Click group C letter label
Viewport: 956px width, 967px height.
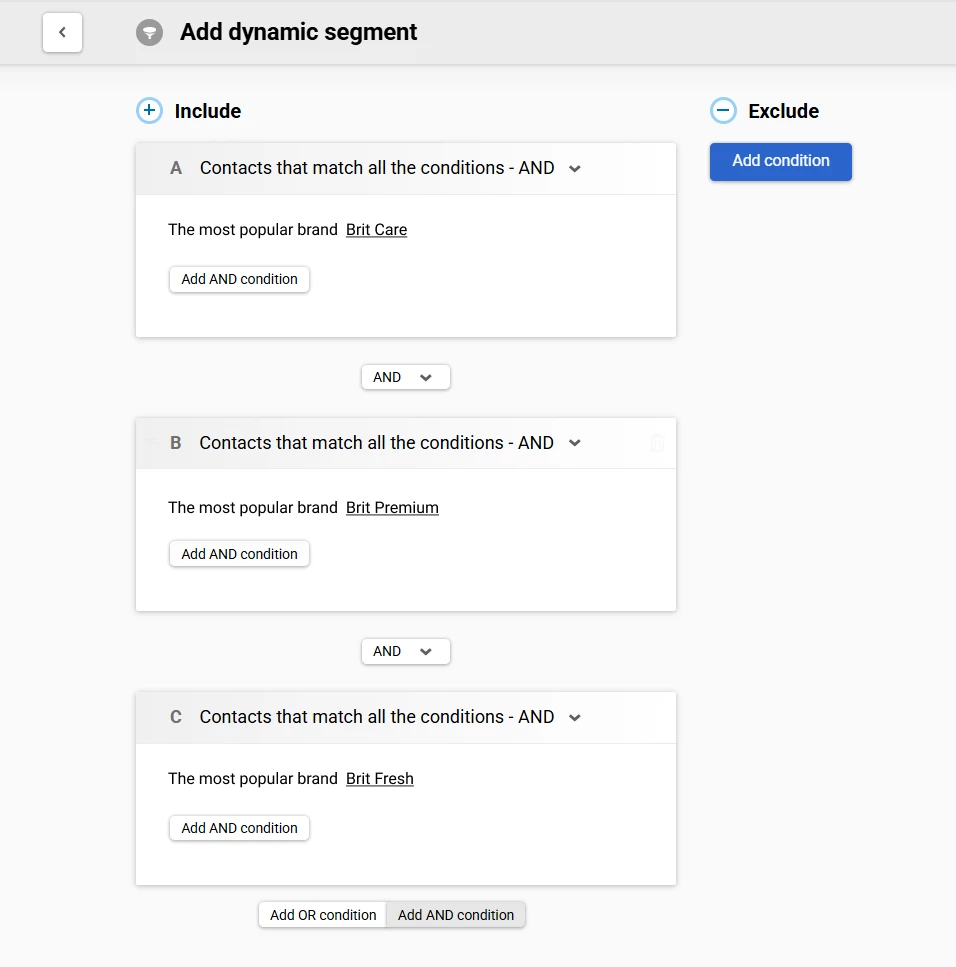click(176, 717)
